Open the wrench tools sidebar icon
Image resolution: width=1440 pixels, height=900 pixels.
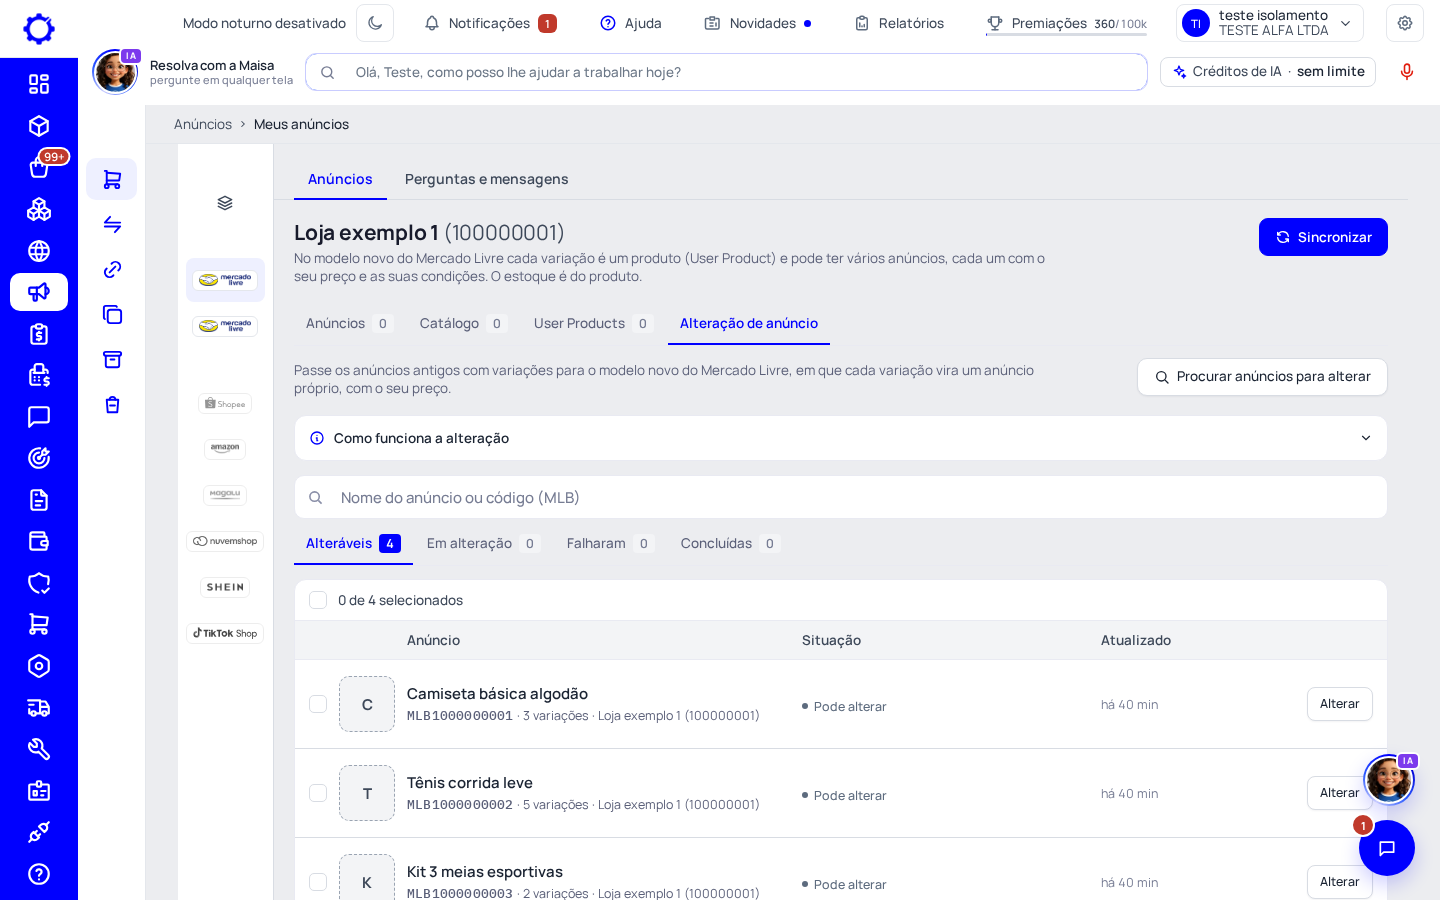[39, 749]
